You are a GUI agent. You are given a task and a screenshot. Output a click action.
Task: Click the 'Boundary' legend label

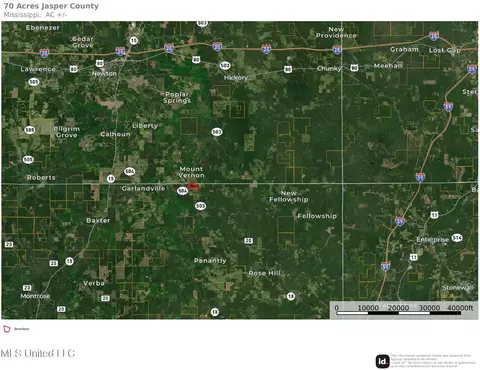pos(22,329)
